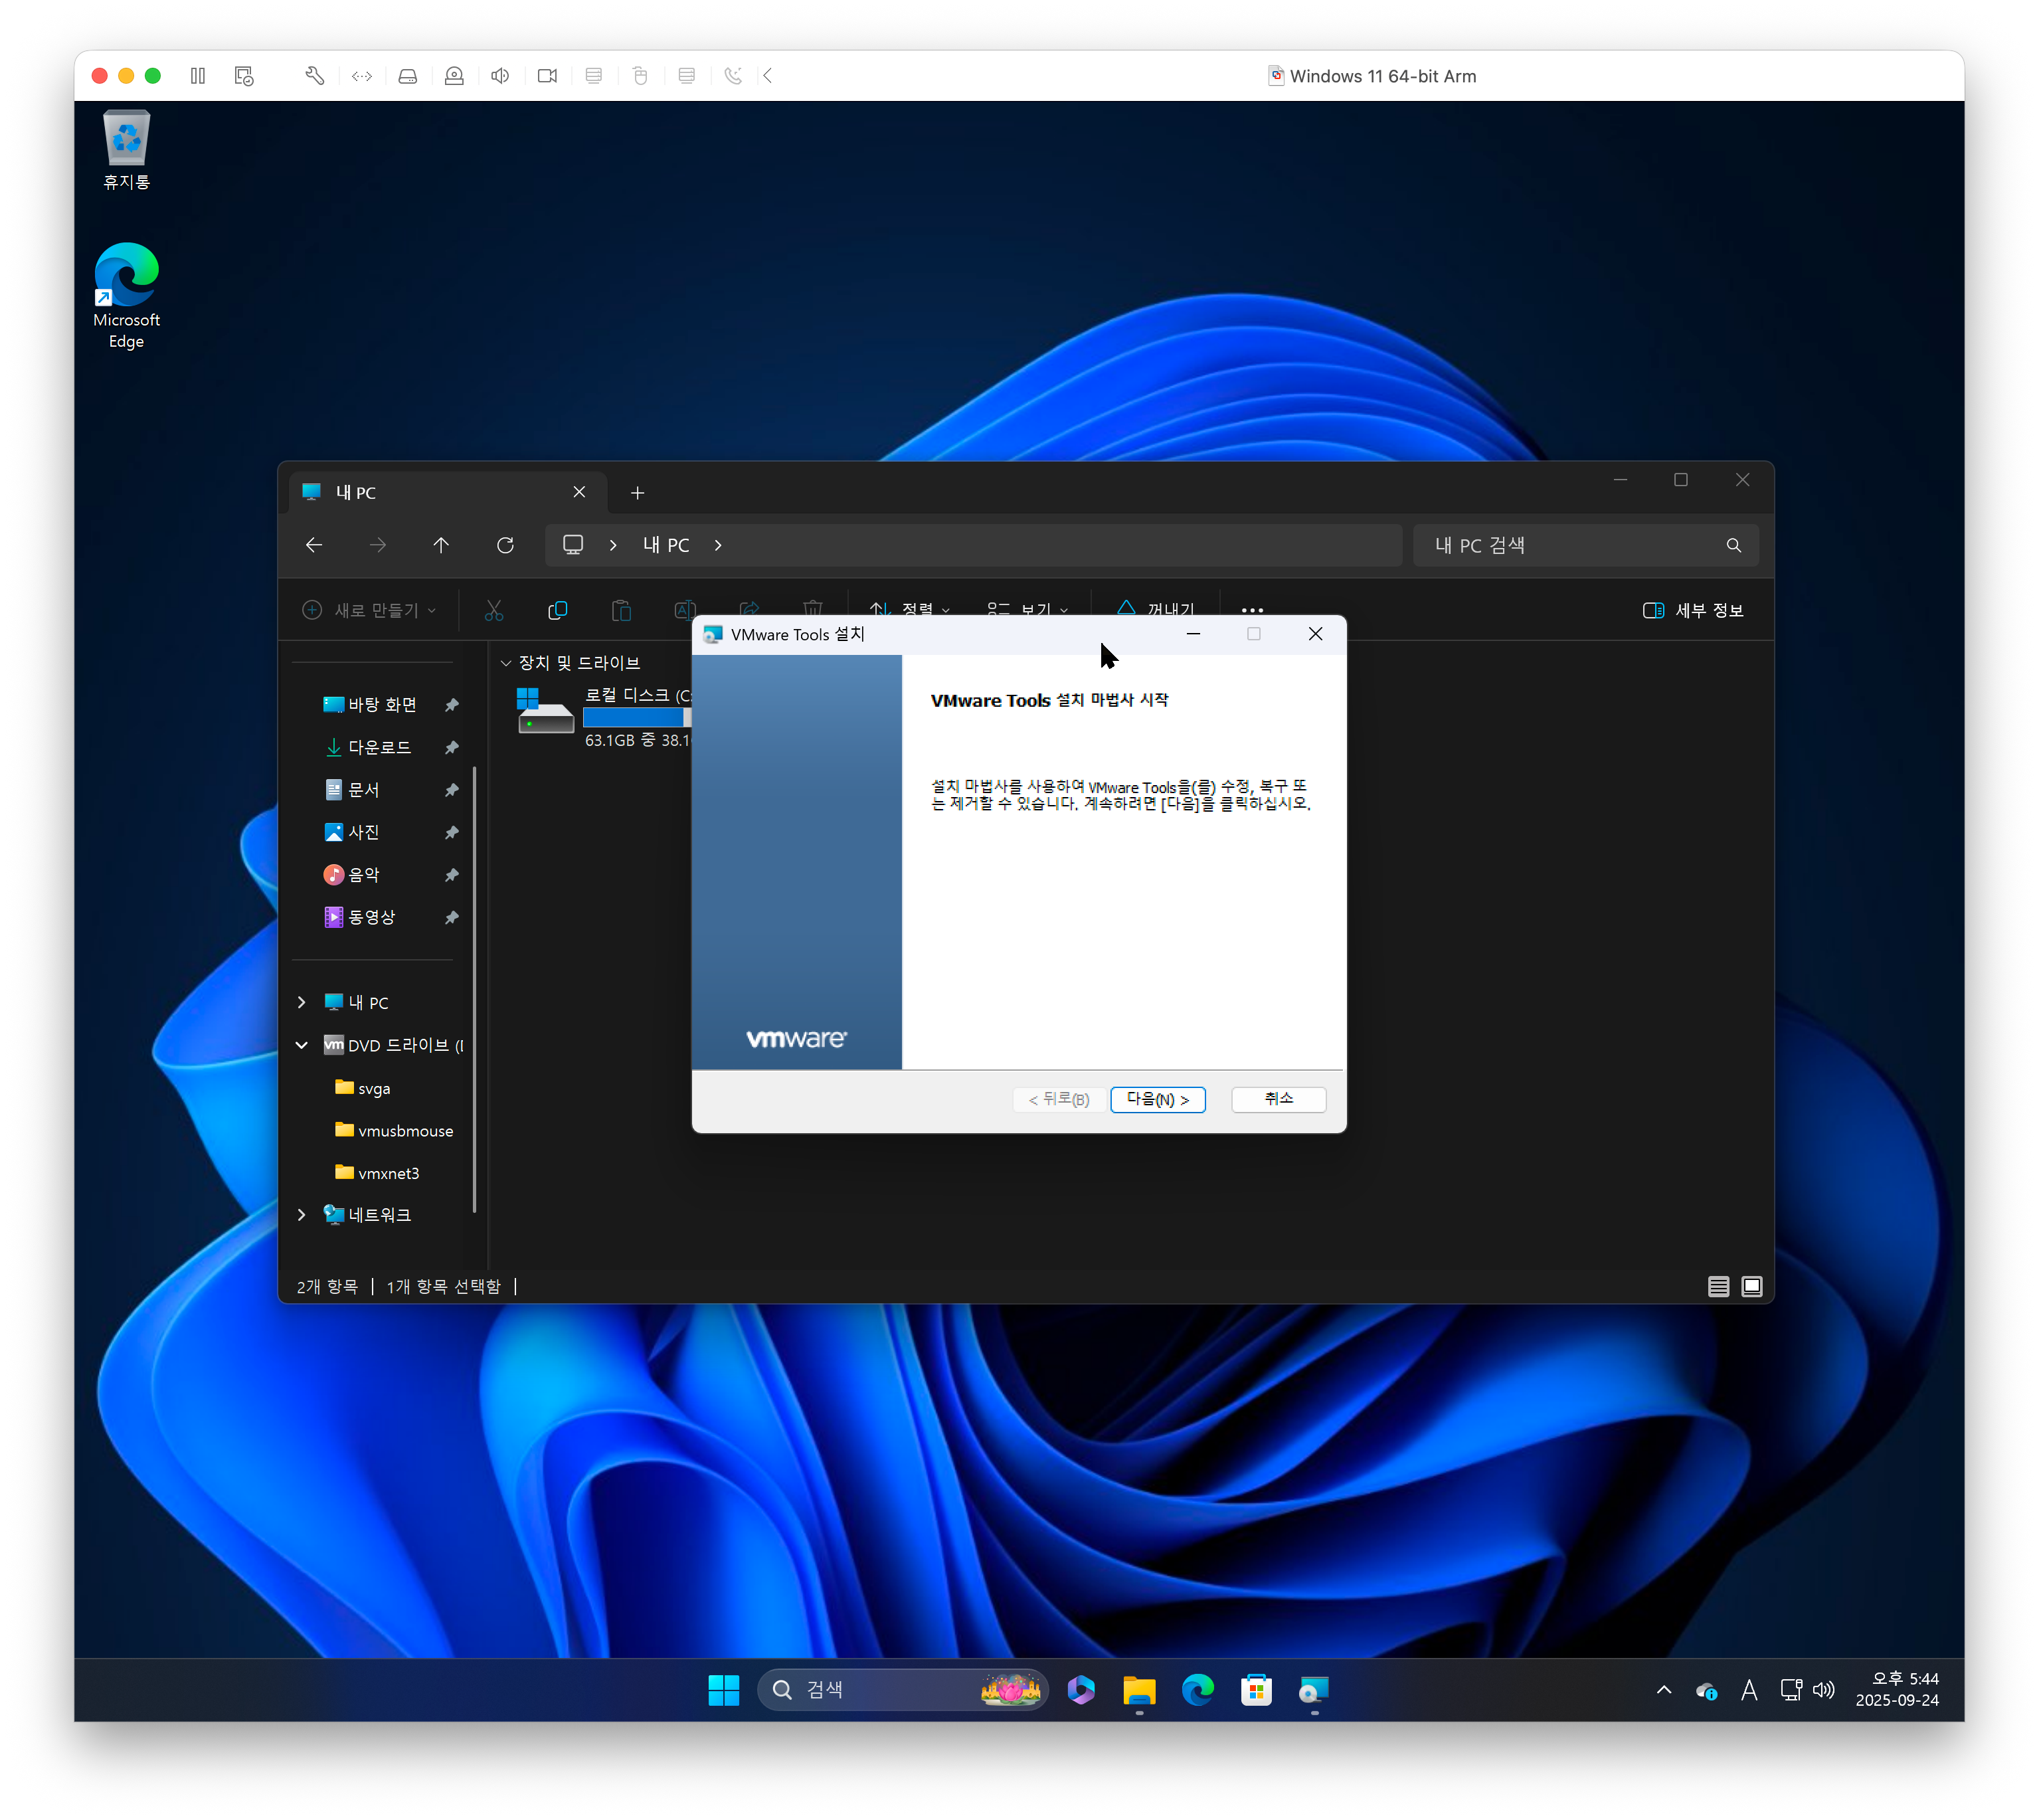Viewport: 2039px width, 1820px height.
Task: Click the copy icon in Explorer toolbar
Action: coord(558,610)
